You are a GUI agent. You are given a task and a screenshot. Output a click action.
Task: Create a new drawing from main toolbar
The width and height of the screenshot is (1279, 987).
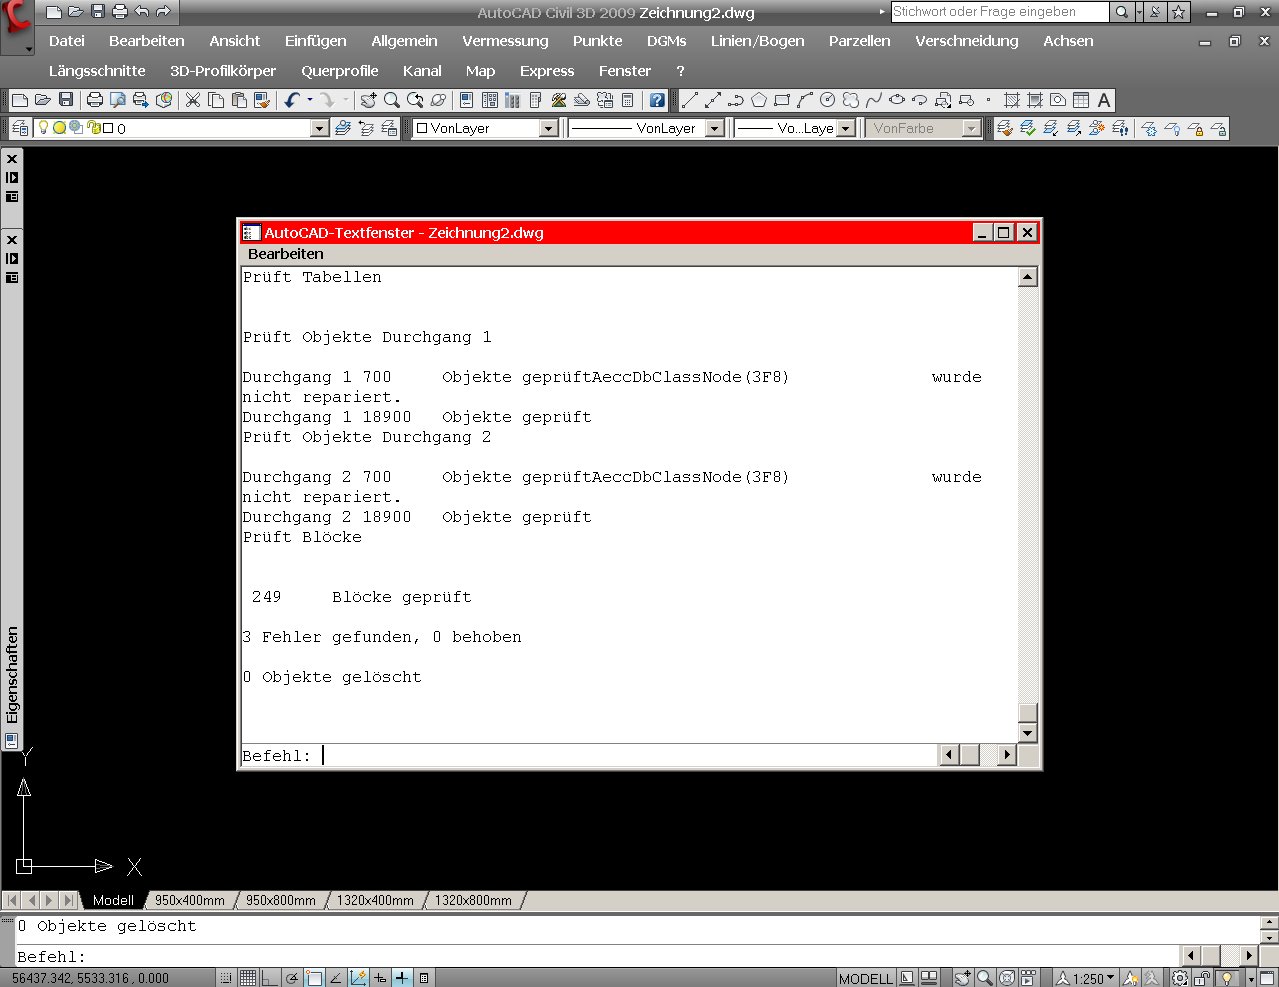(19, 100)
